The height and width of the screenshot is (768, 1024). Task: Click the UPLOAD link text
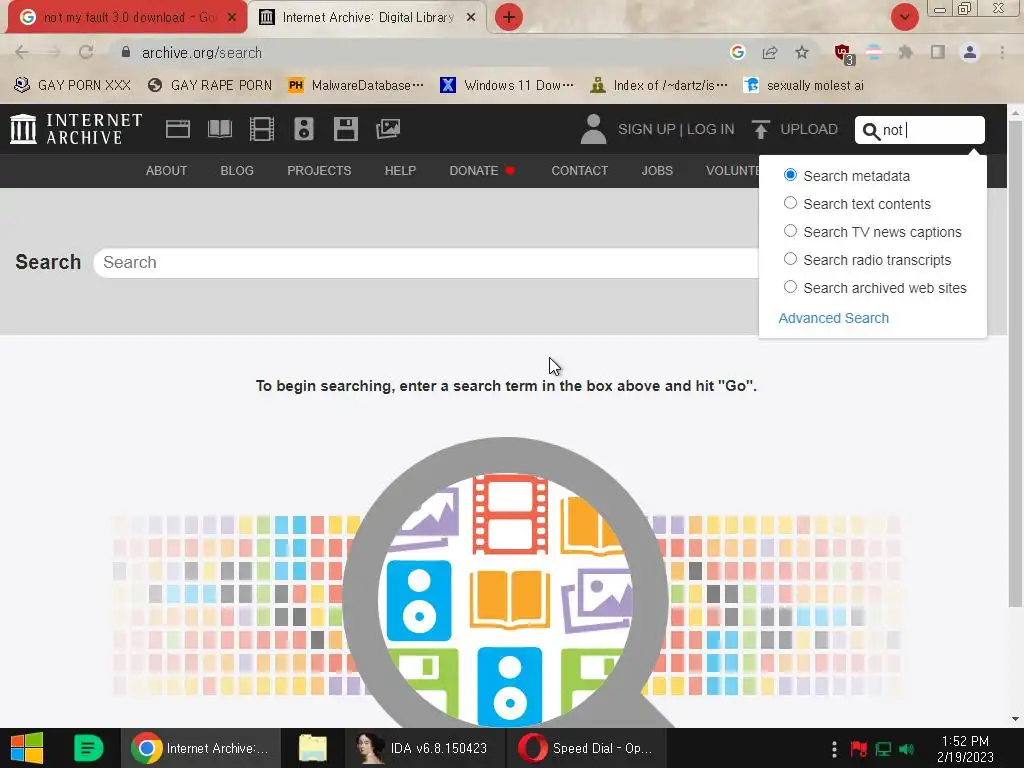pos(808,129)
